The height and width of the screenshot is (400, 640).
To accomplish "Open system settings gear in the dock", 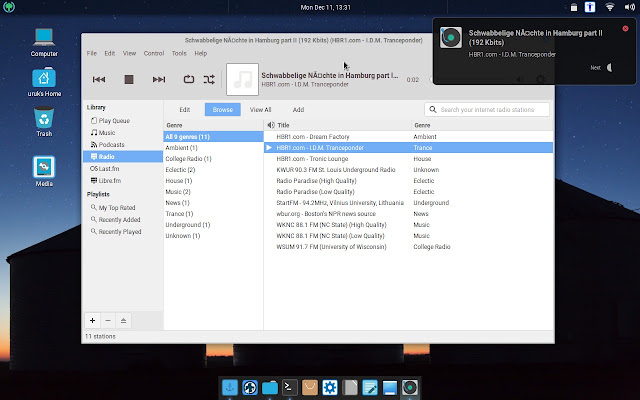I will (330, 387).
